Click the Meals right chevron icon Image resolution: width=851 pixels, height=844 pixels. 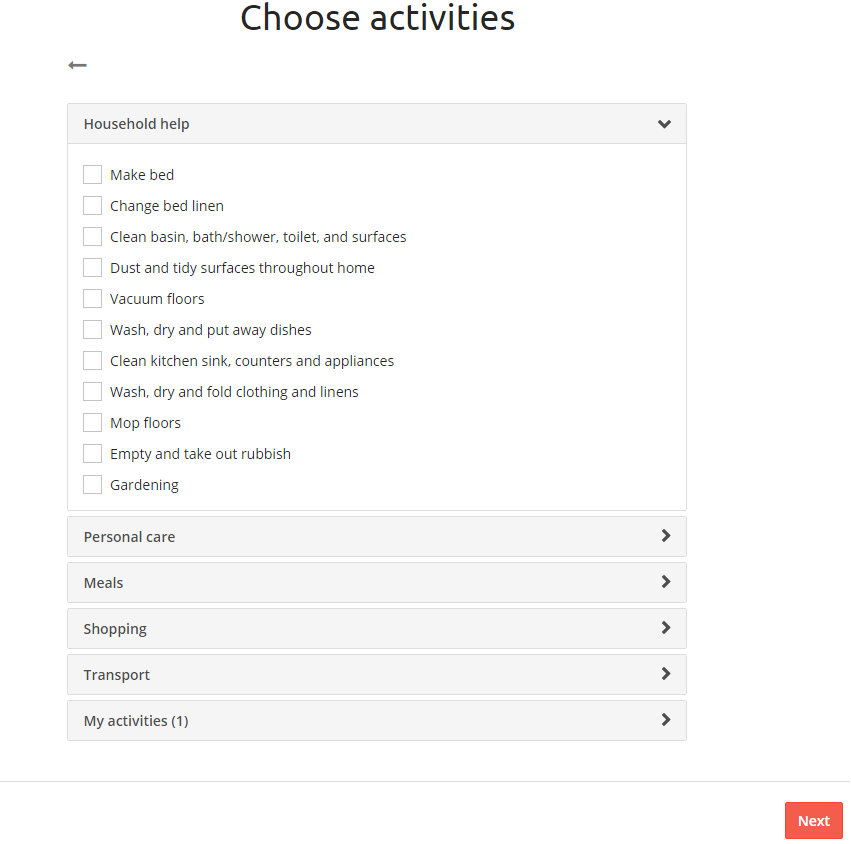click(666, 582)
